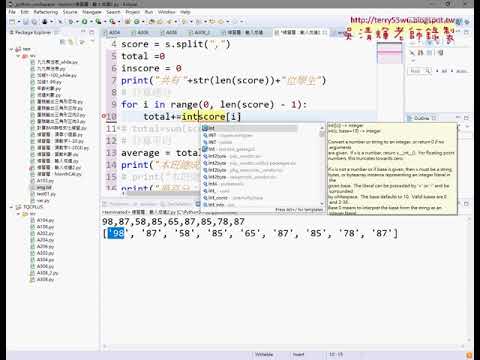The width and height of the screenshot is (480, 360).
Task: Open the Window menu
Action: (x=167, y=12)
